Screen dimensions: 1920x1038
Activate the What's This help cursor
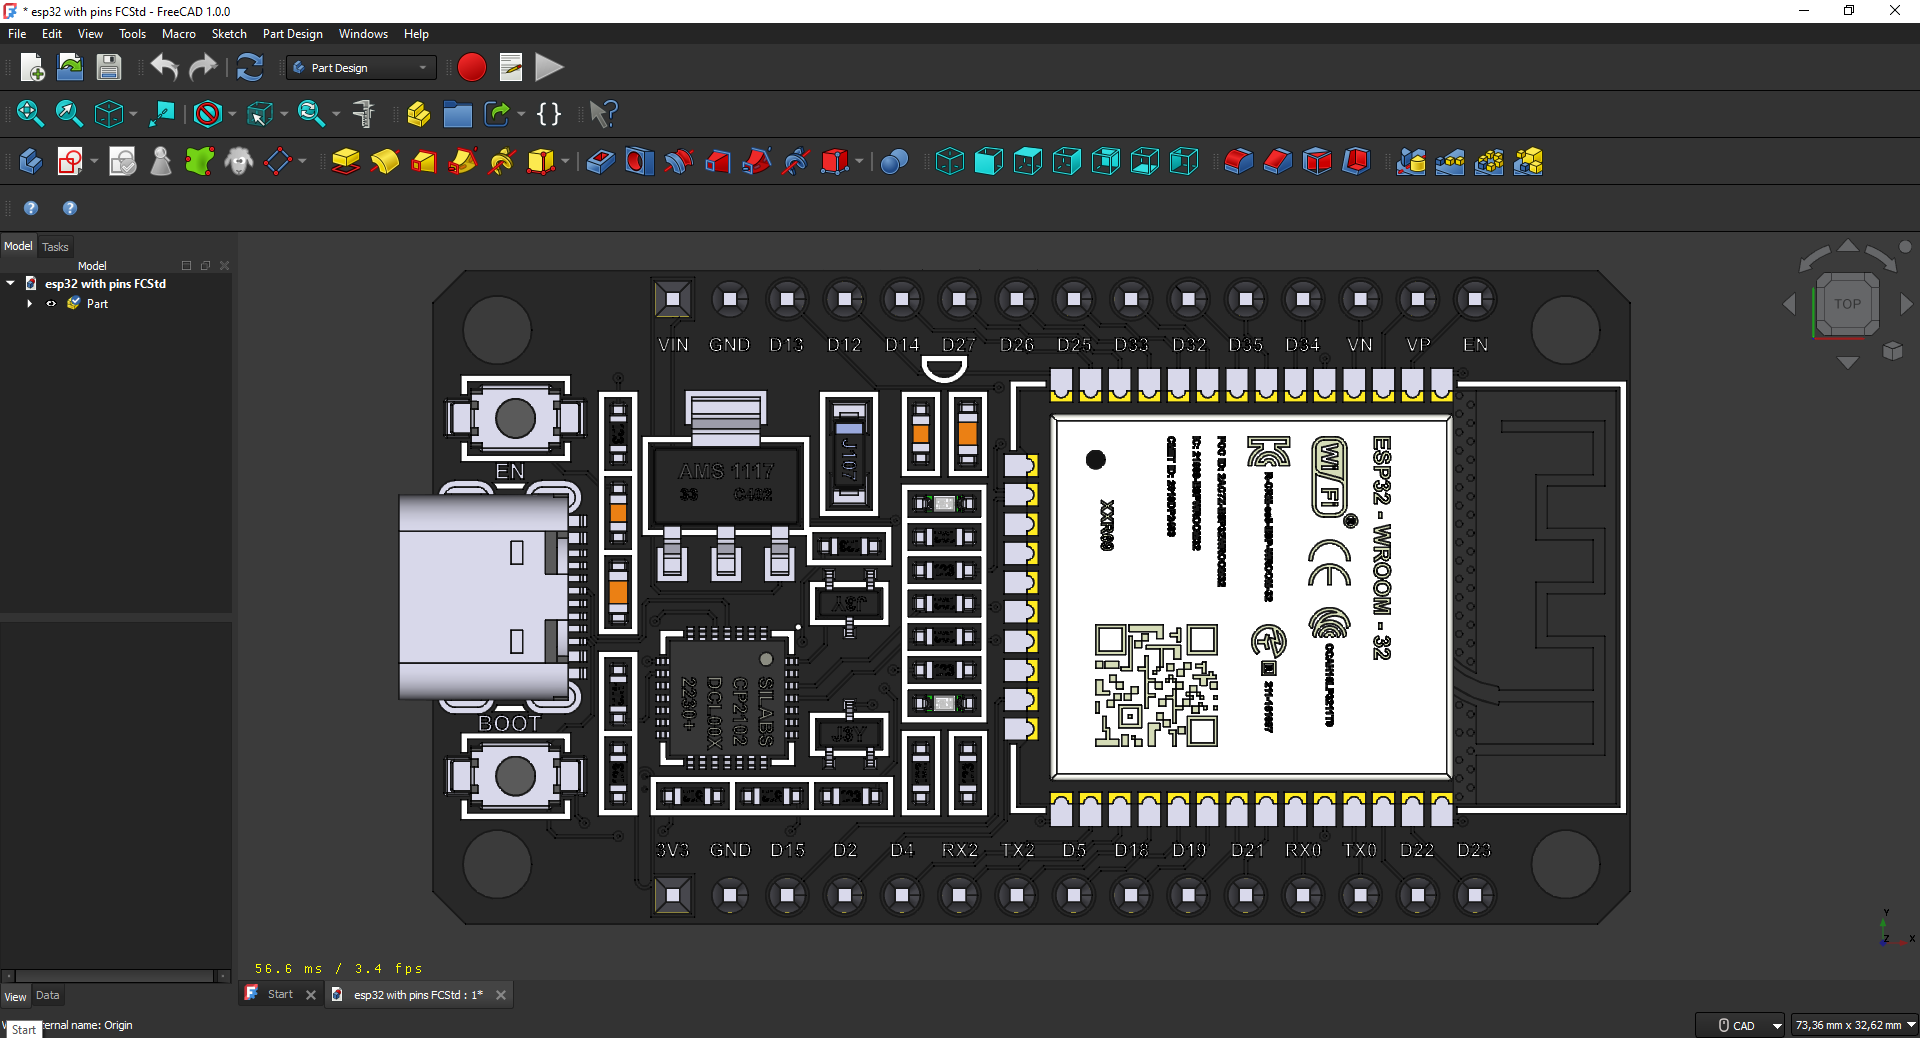tap(603, 114)
